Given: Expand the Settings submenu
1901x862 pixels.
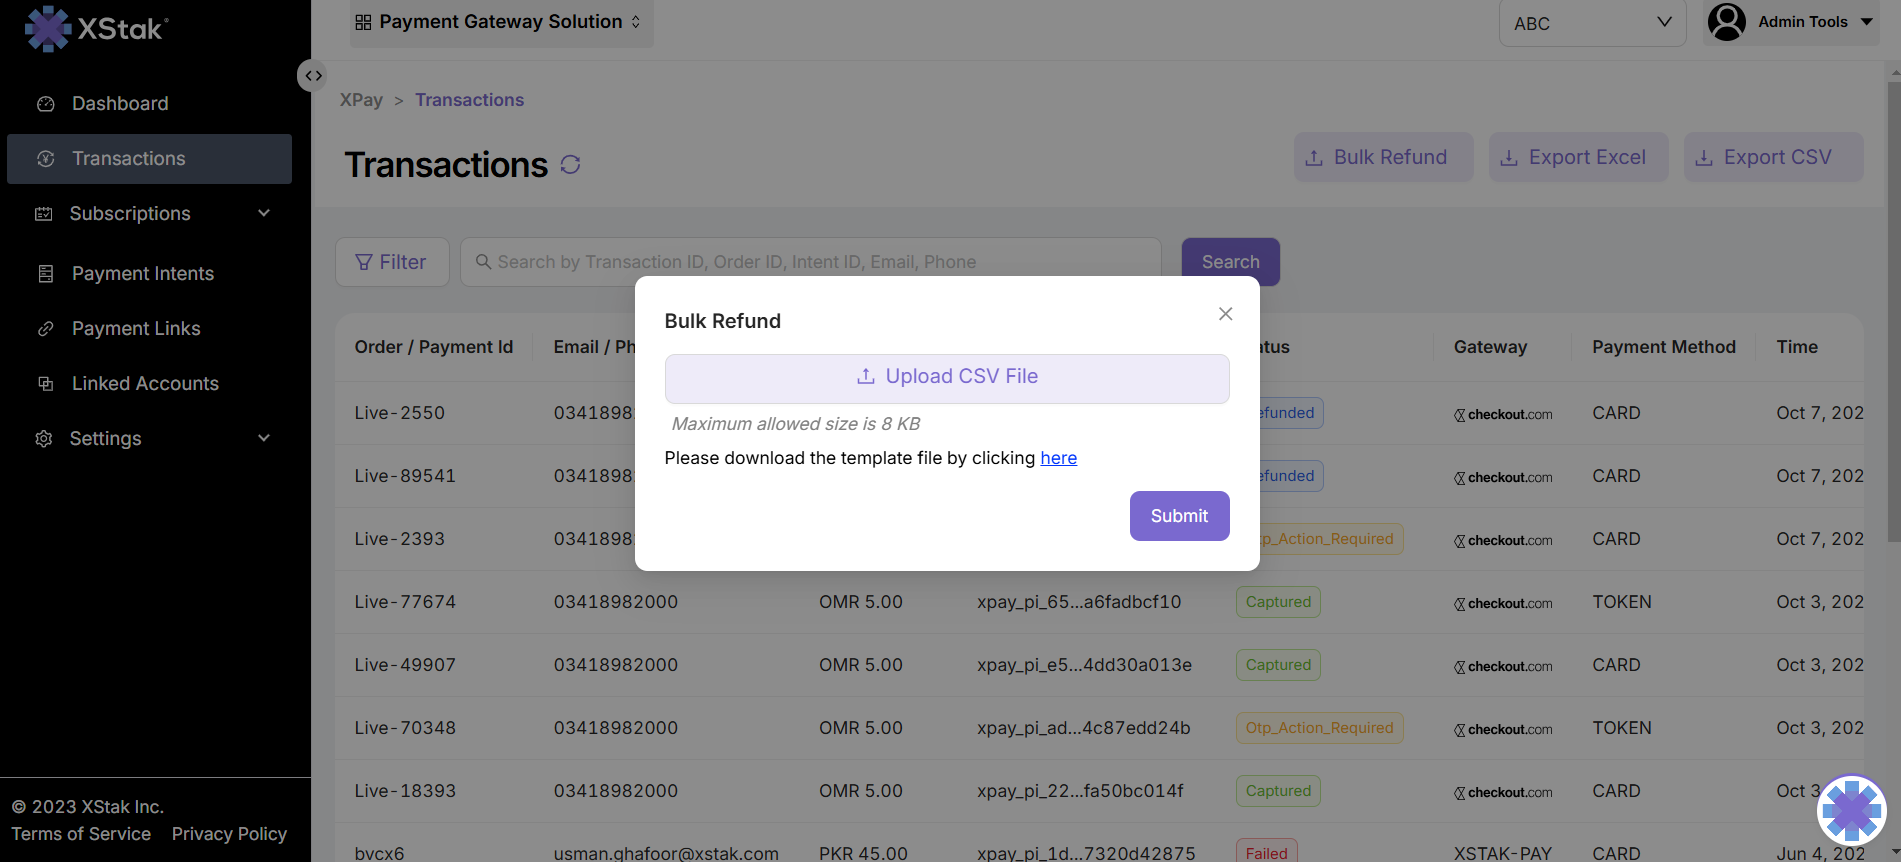Looking at the screenshot, I should point(264,438).
